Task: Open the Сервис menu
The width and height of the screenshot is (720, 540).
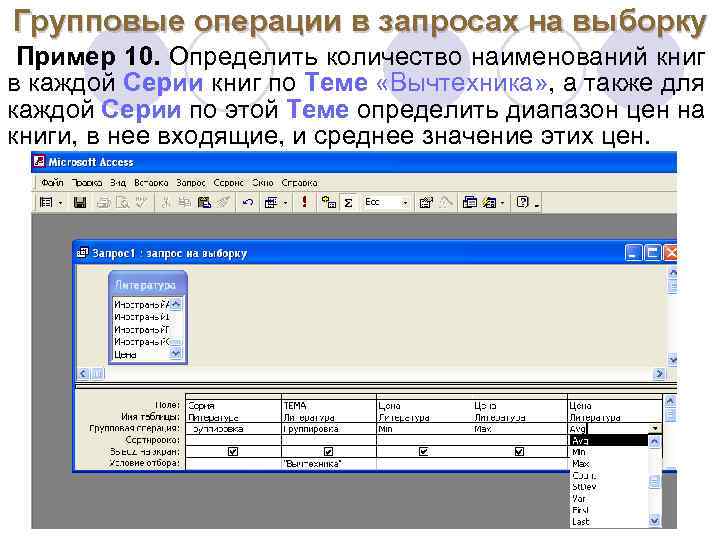Action: 228,183
